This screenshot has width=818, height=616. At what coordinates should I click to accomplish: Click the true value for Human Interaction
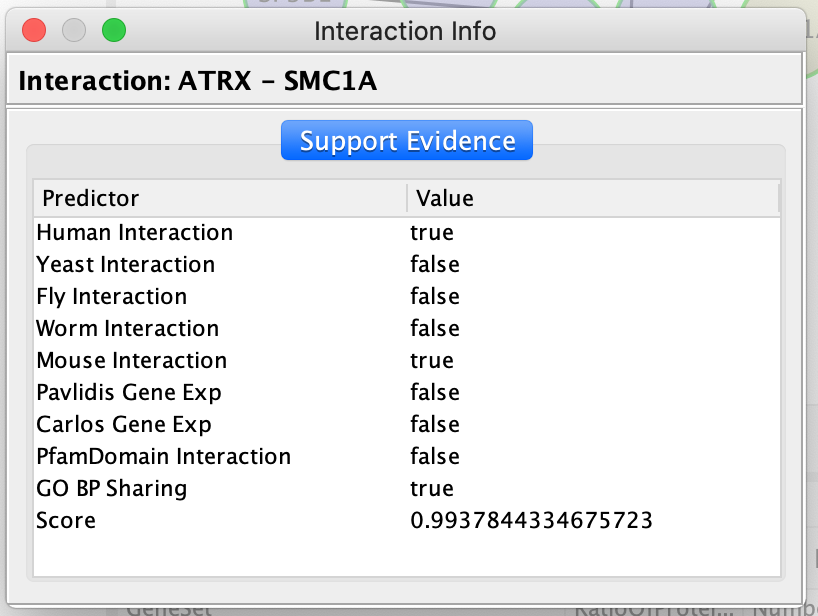431,233
